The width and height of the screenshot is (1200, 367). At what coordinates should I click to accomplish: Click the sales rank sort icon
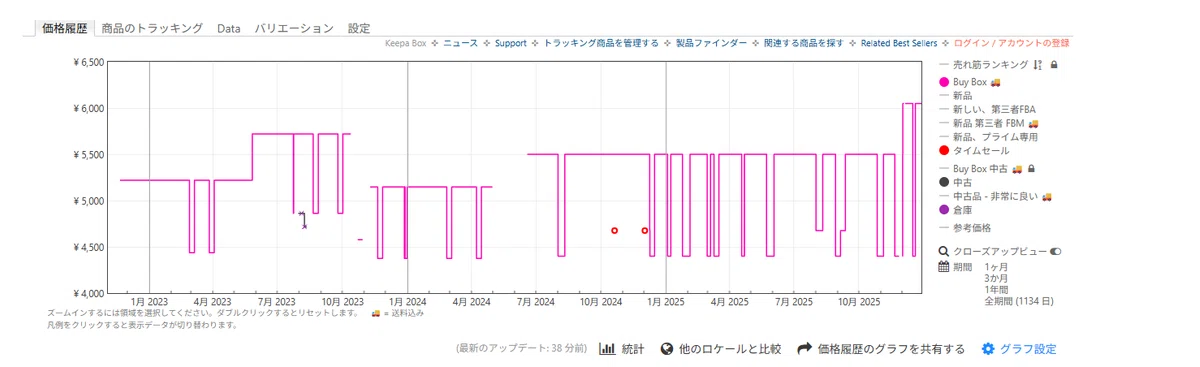click(x=1038, y=64)
